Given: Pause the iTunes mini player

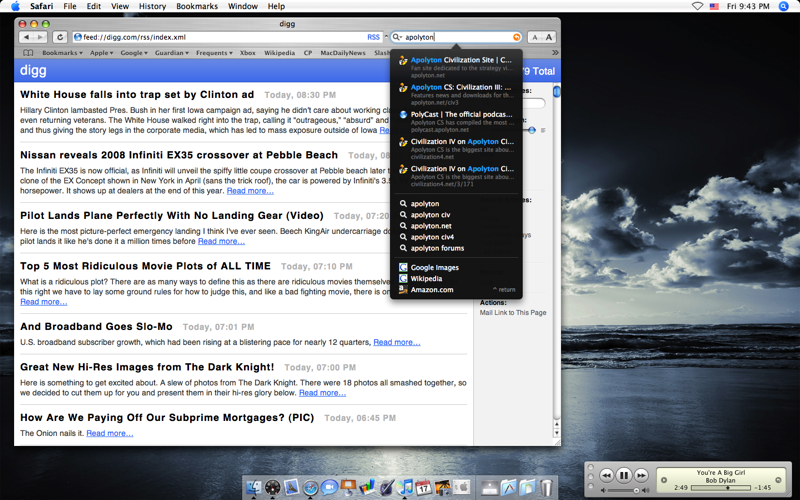Looking at the screenshot, I should pyautogui.click(x=624, y=476).
